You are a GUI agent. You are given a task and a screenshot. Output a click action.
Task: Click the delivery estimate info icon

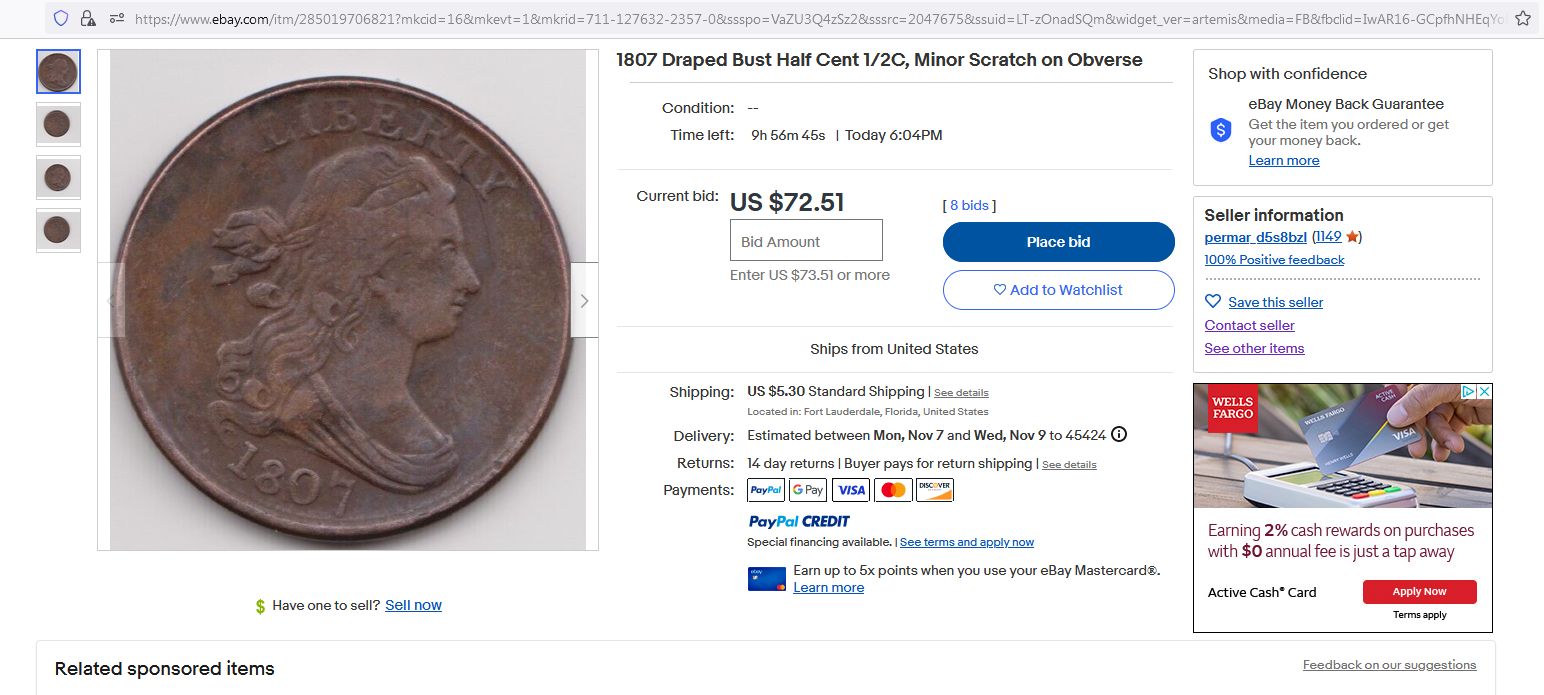pos(1119,435)
